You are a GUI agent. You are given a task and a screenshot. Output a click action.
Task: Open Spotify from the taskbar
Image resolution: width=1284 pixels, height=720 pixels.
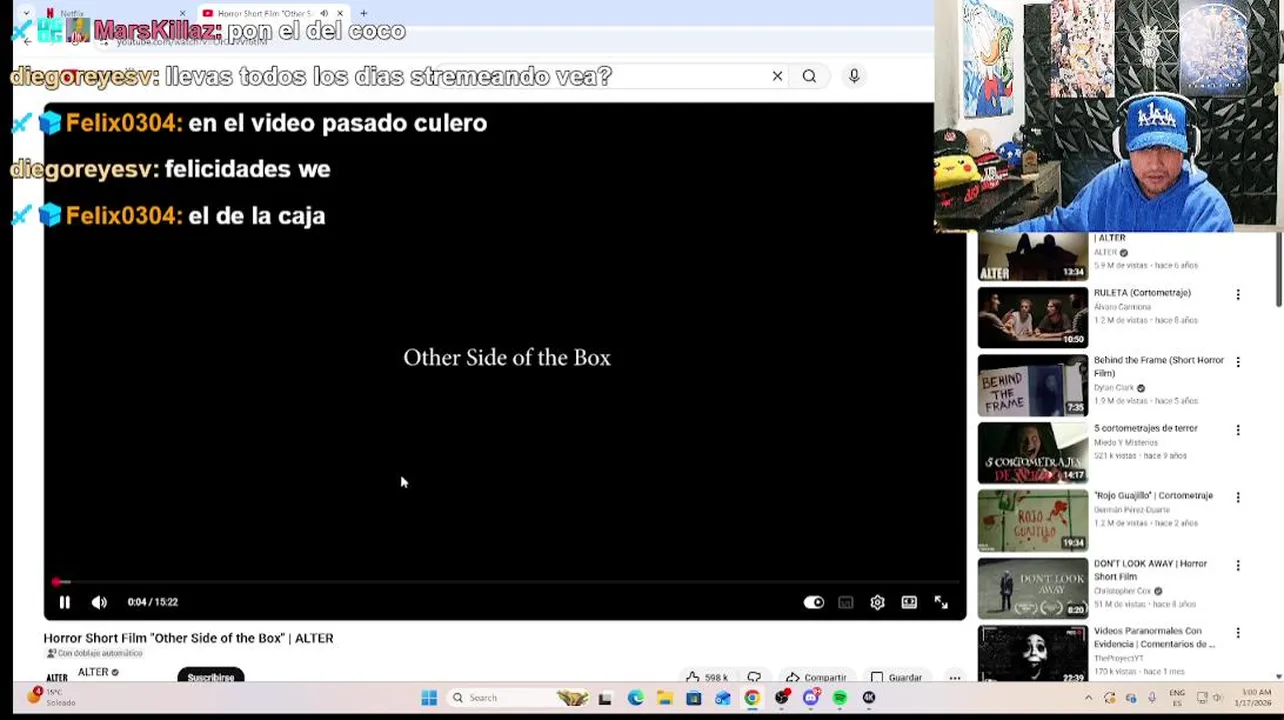[839, 698]
